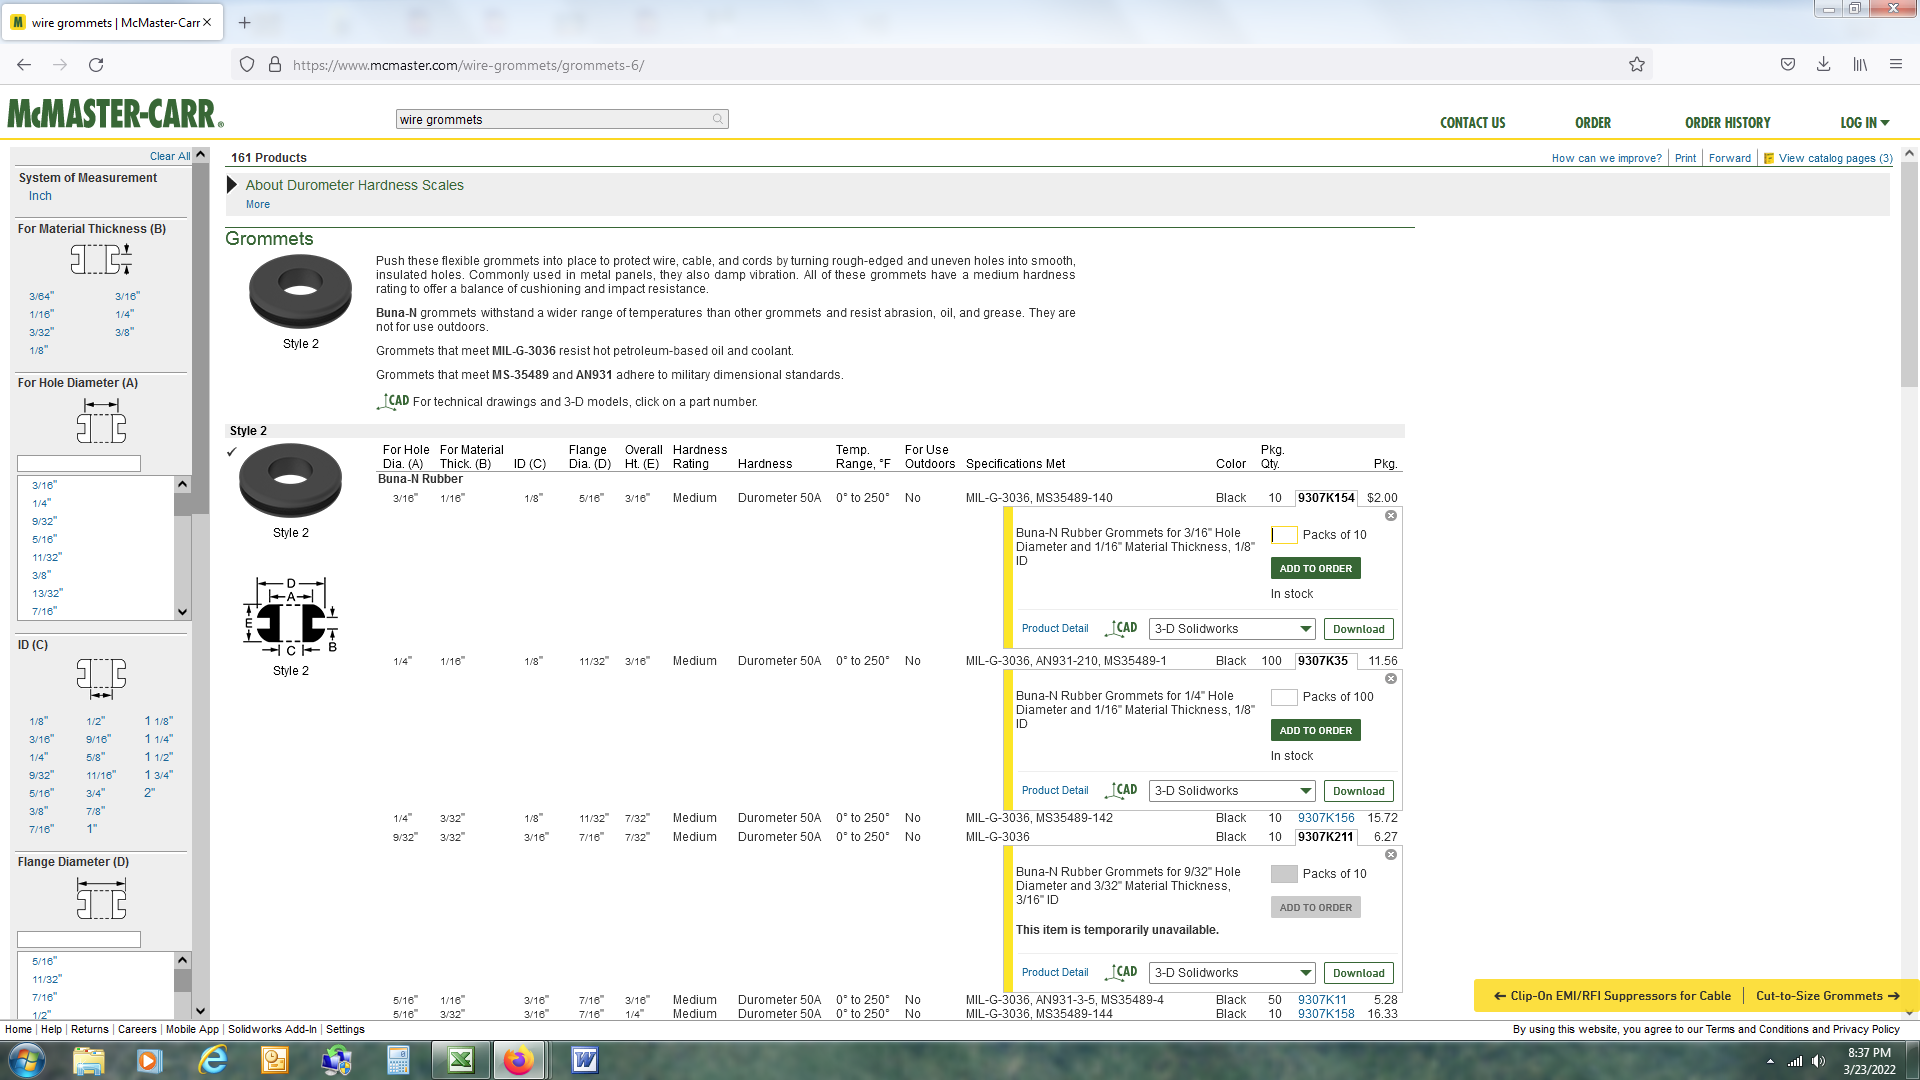
Task: Click the site identity lock icon
Action: pos(275,65)
